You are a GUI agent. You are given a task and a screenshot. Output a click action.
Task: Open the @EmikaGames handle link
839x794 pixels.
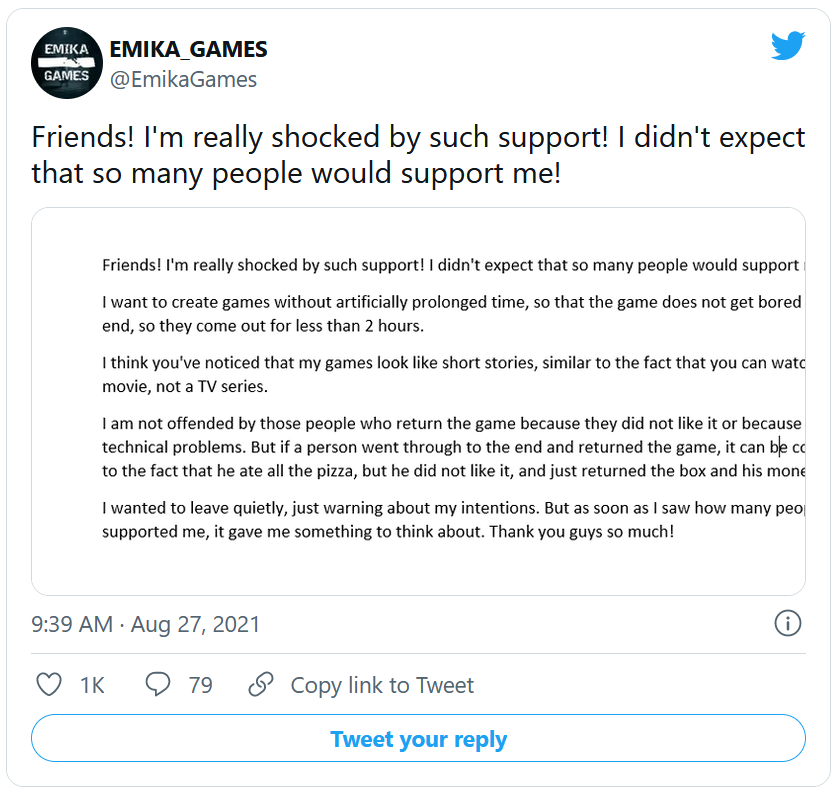tap(183, 79)
